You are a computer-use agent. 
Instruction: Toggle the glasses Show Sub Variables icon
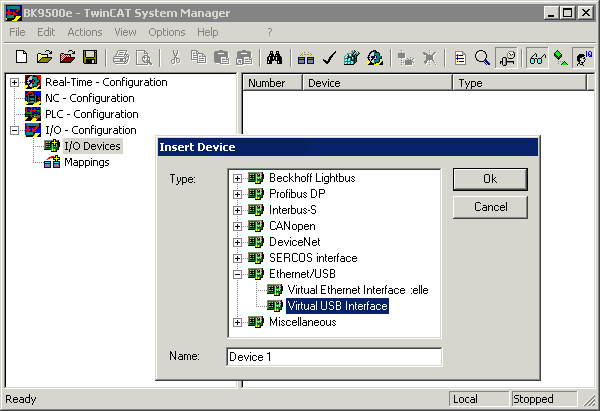tap(537, 58)
